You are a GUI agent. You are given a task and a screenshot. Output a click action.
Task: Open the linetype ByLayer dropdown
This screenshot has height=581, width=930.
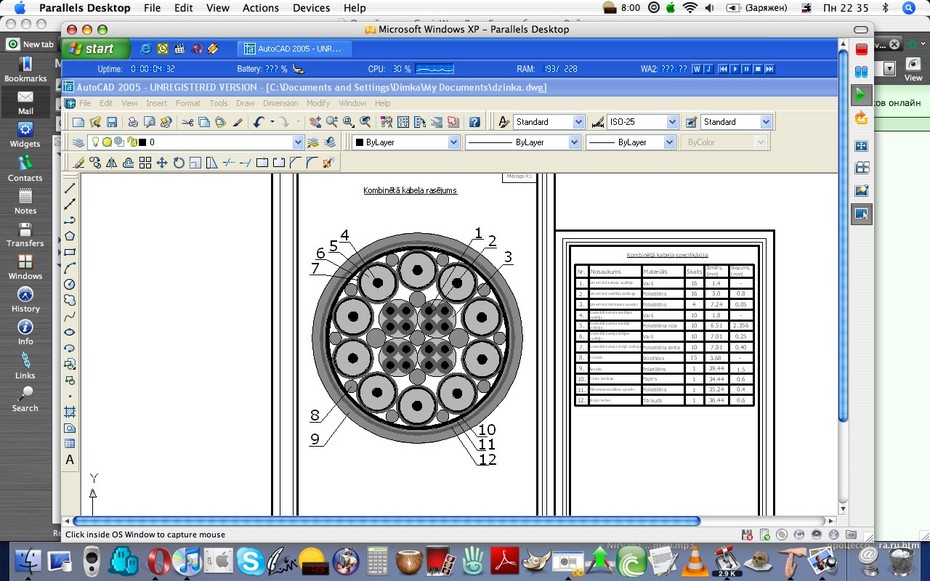point(574,142)
